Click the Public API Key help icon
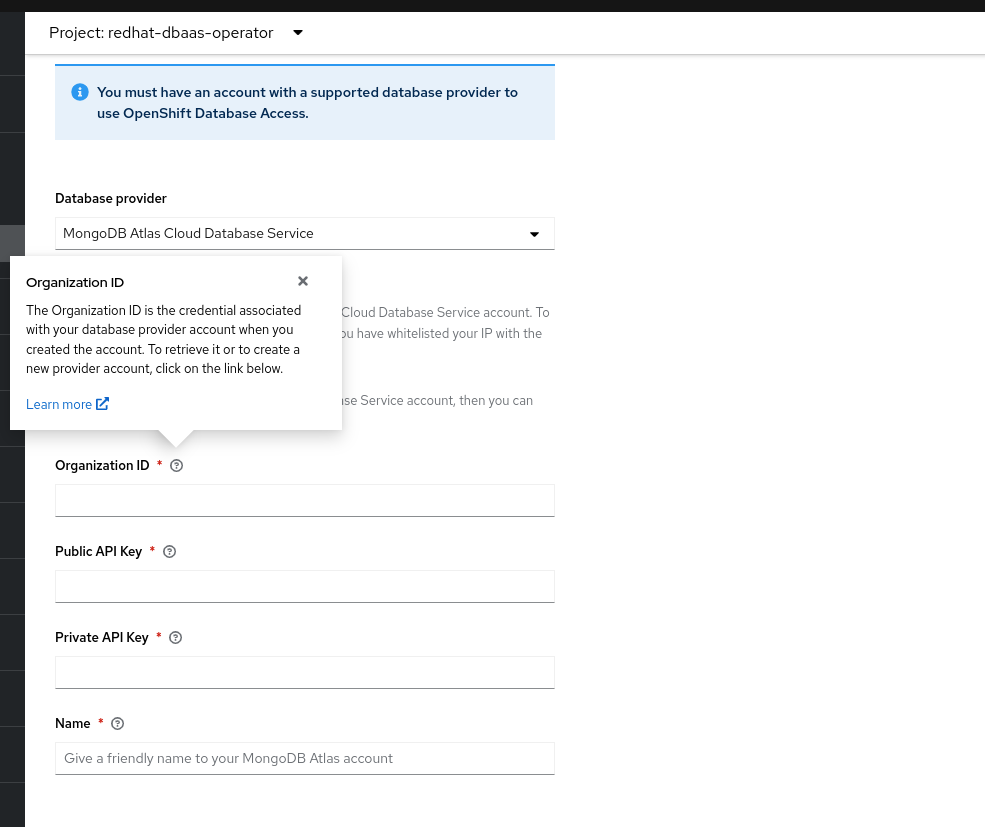 coord(169,551)
